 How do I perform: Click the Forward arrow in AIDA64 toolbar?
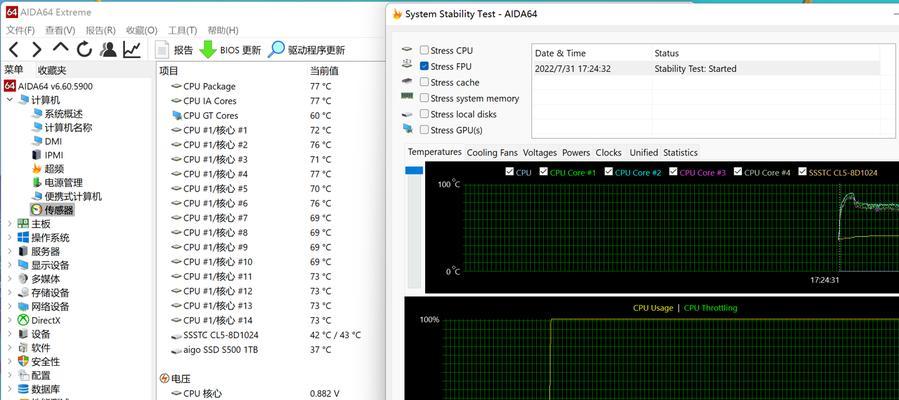coord(37,50)
